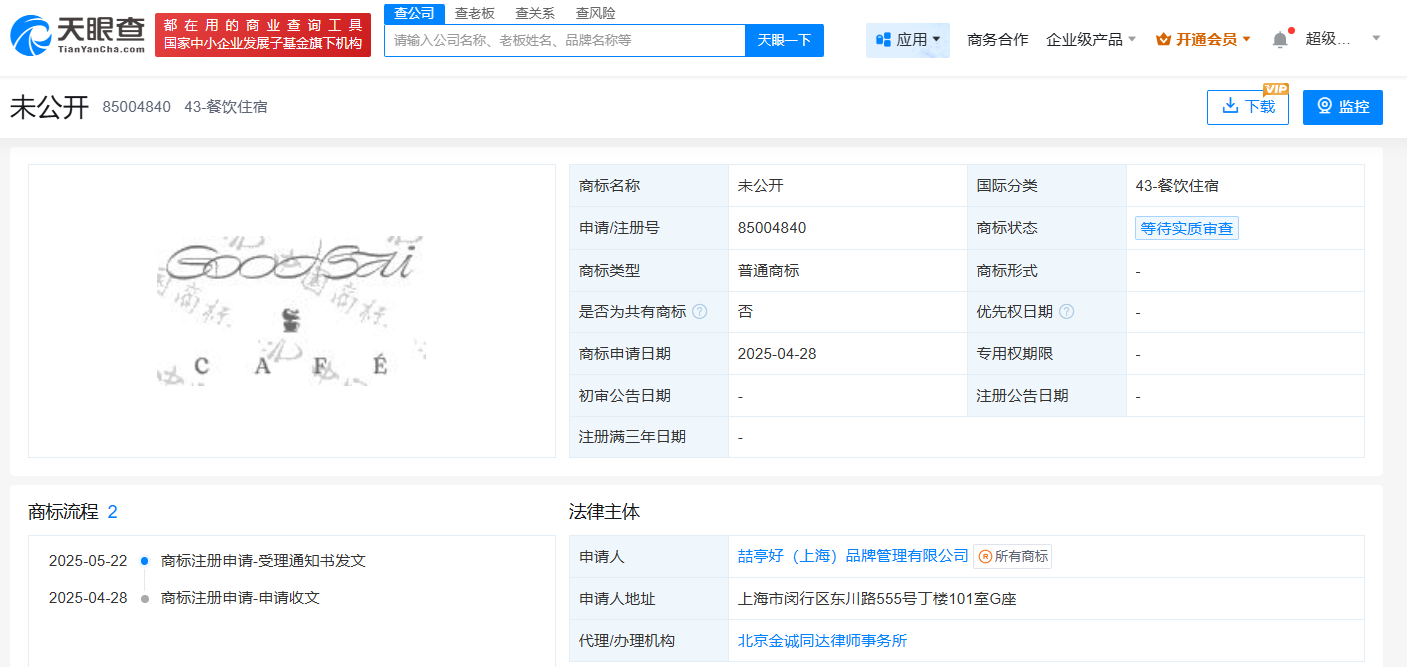Click the apps grid icon beside 应用
The image size is (1407, 667).
[883, 40]
